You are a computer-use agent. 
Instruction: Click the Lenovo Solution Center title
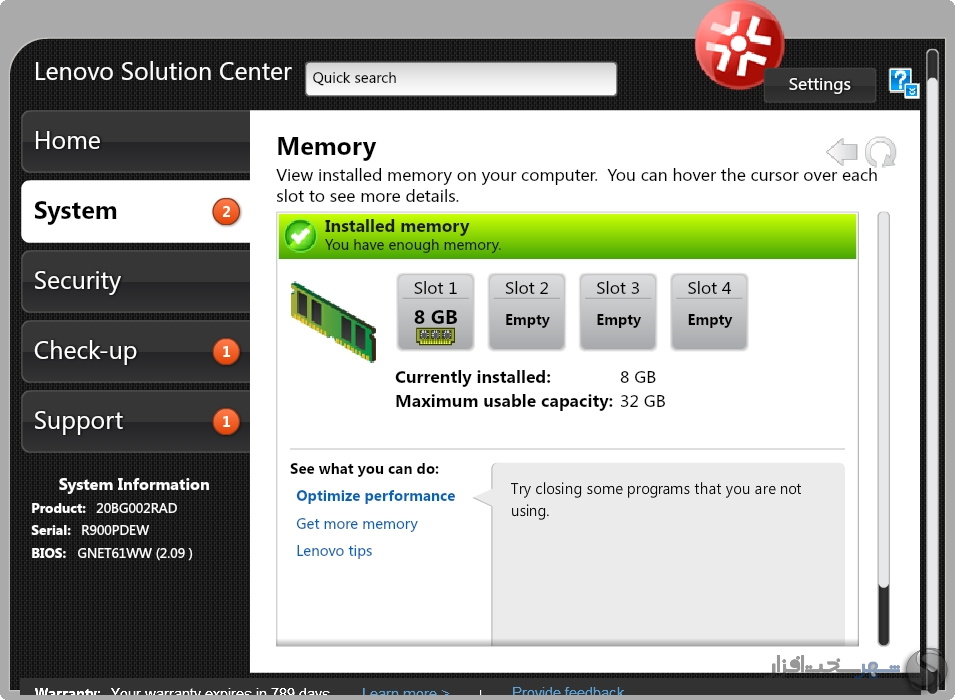click(x=163, y=72)
